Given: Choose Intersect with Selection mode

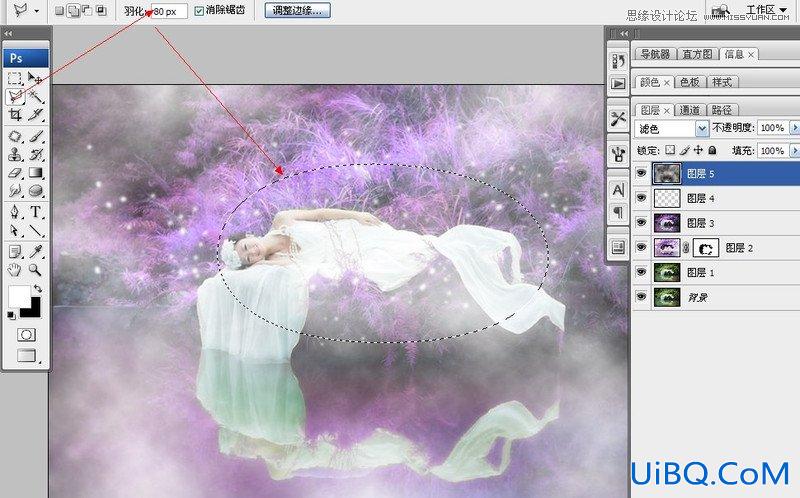Looking at the screenshot, I should [102, 10].
